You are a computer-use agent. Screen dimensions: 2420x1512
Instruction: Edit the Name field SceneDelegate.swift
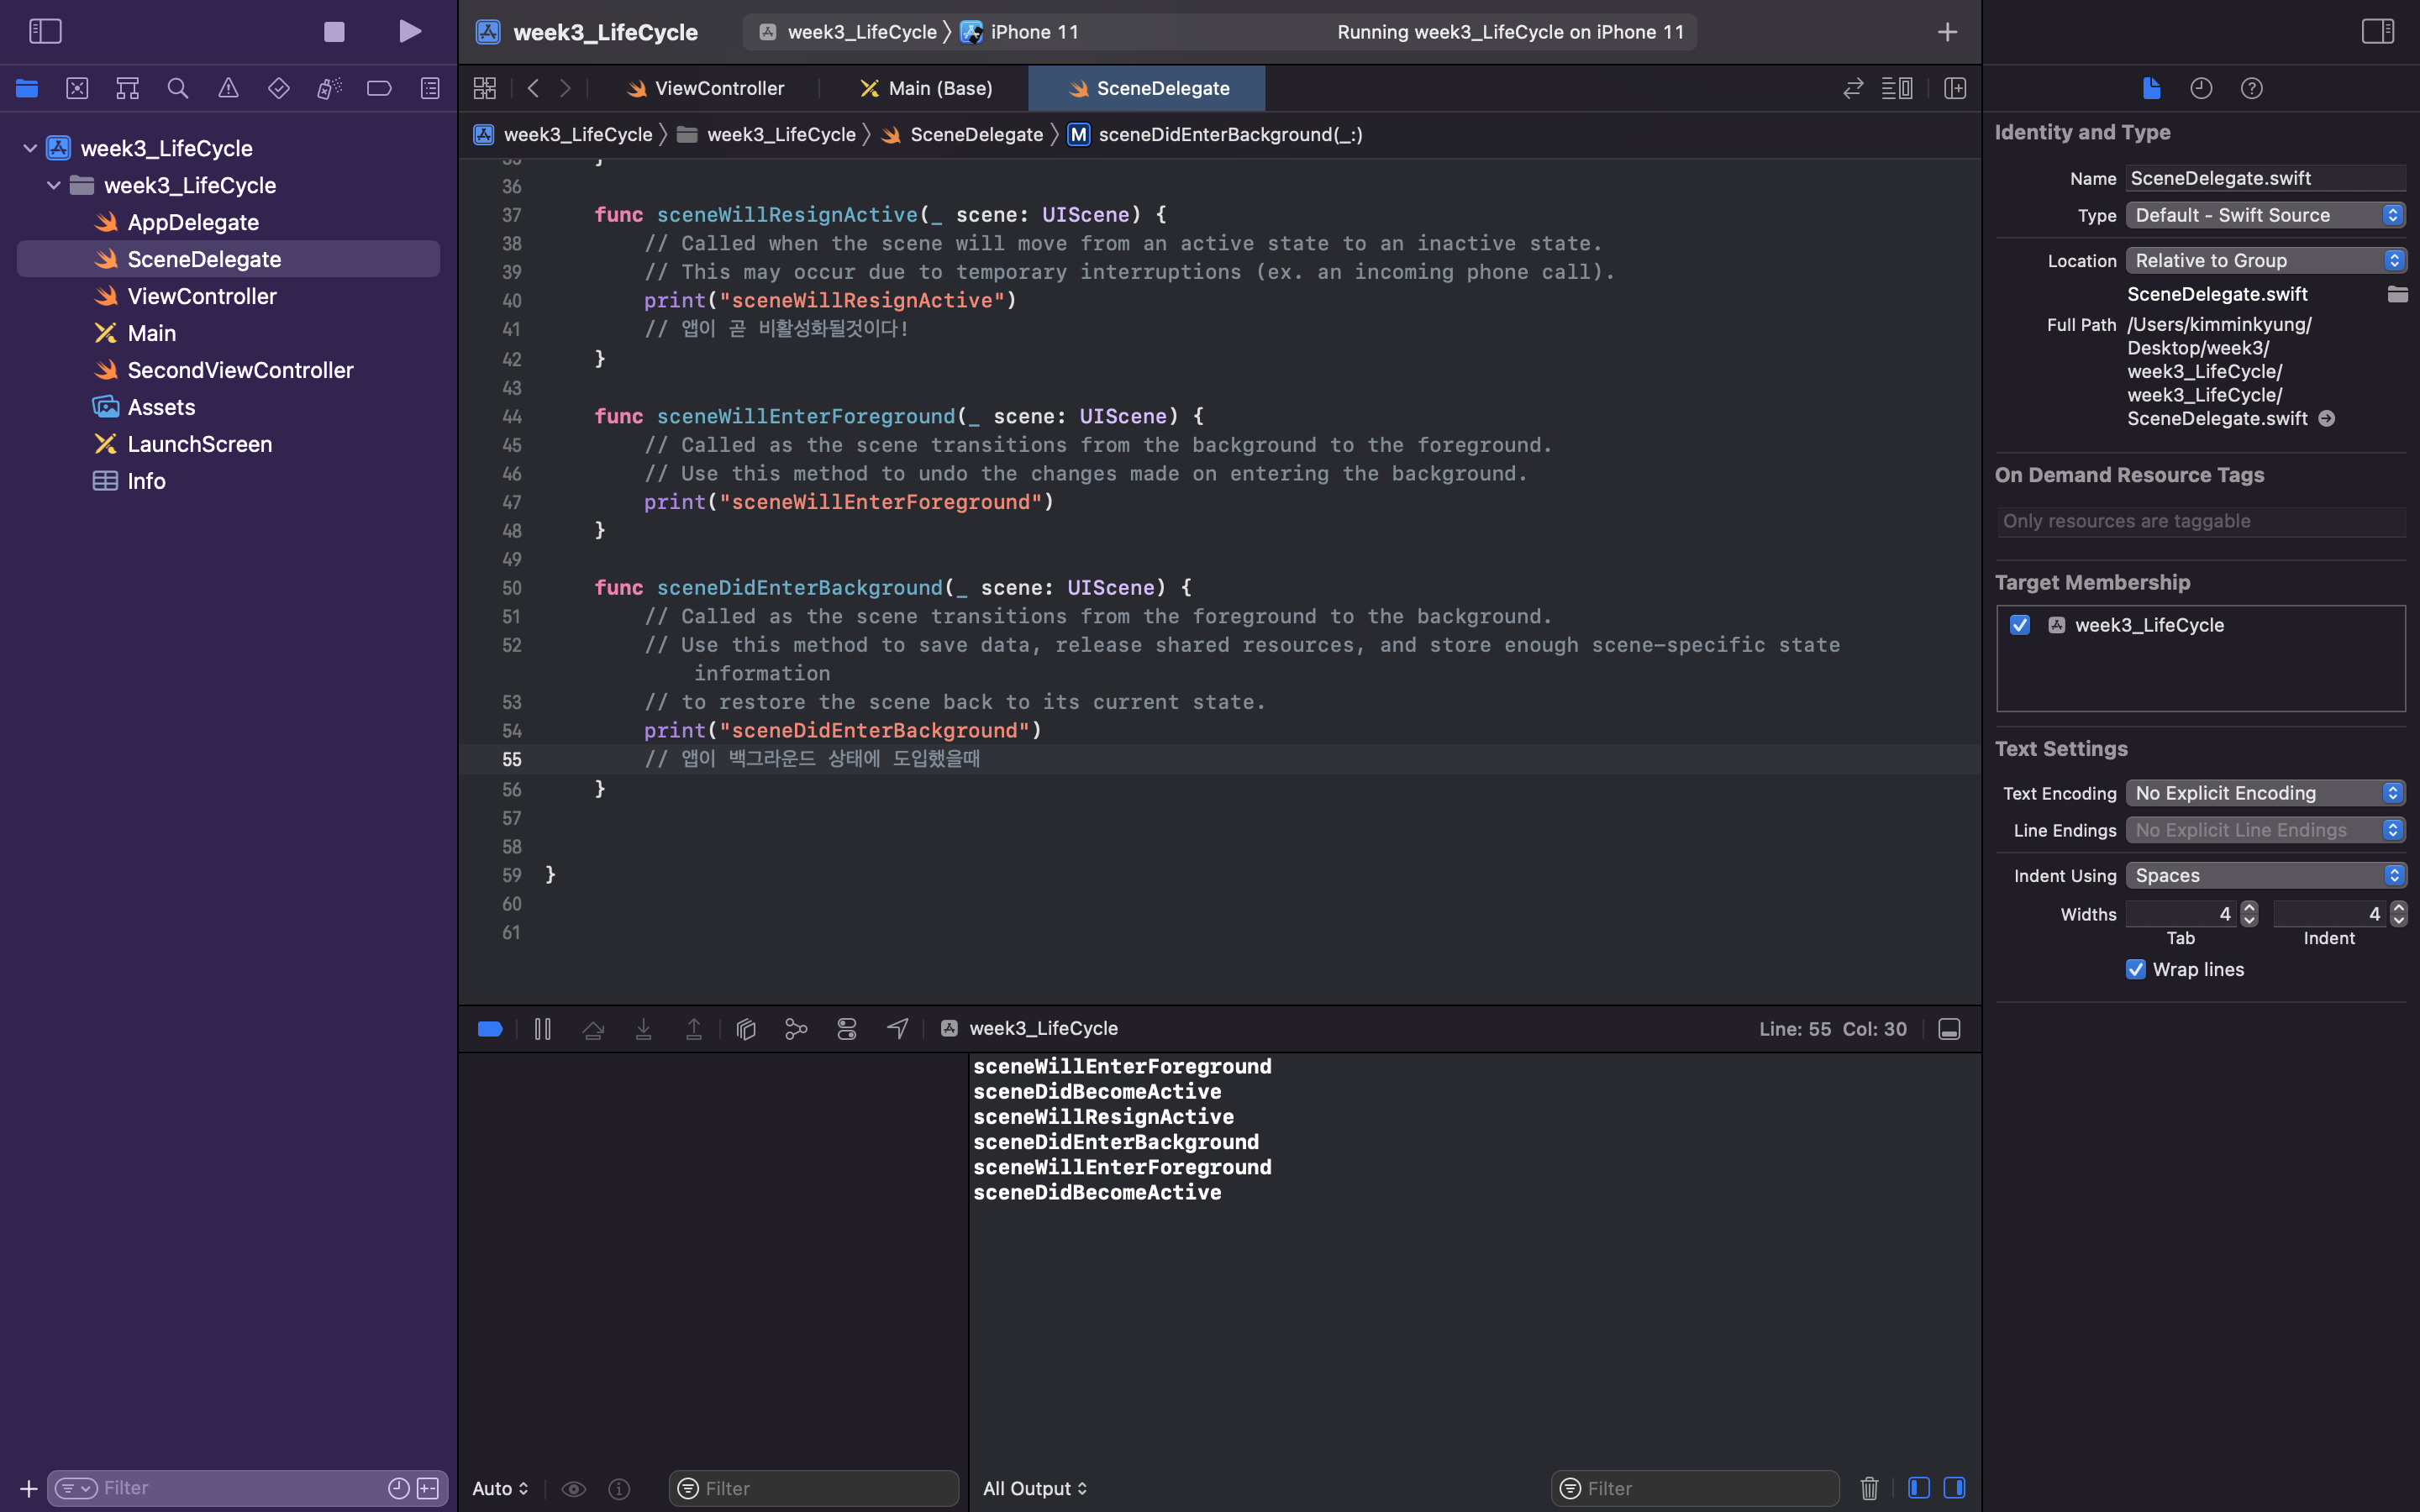tap(2265, 178)
